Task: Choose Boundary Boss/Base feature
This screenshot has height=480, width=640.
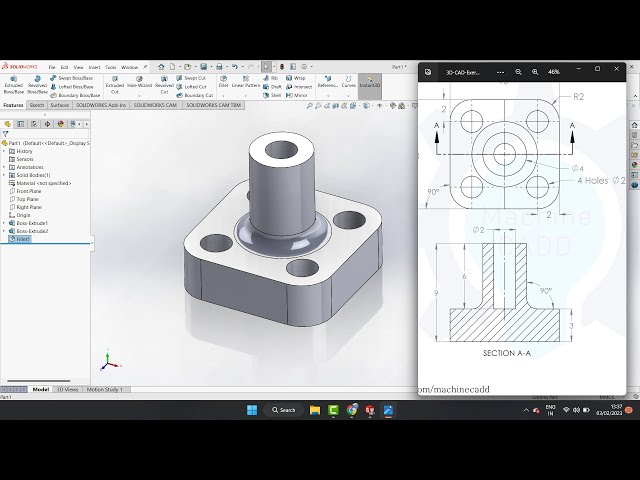Action: tap(75, 95)
